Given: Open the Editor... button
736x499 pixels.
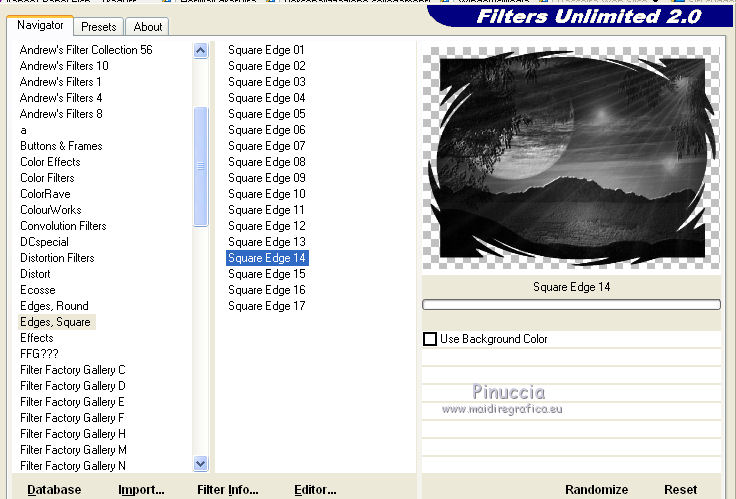Looking at the screenshot, I should tap(315, 490).
